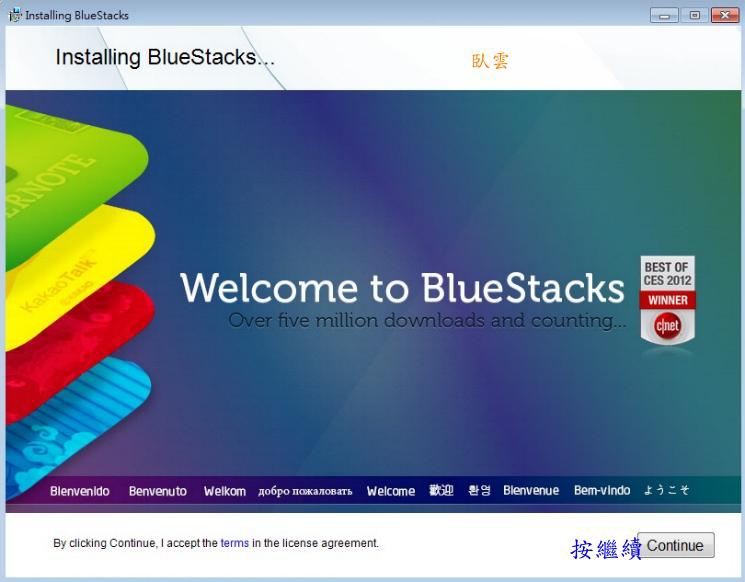Close the Installing BlueStacks window

(x=725, y=15)
